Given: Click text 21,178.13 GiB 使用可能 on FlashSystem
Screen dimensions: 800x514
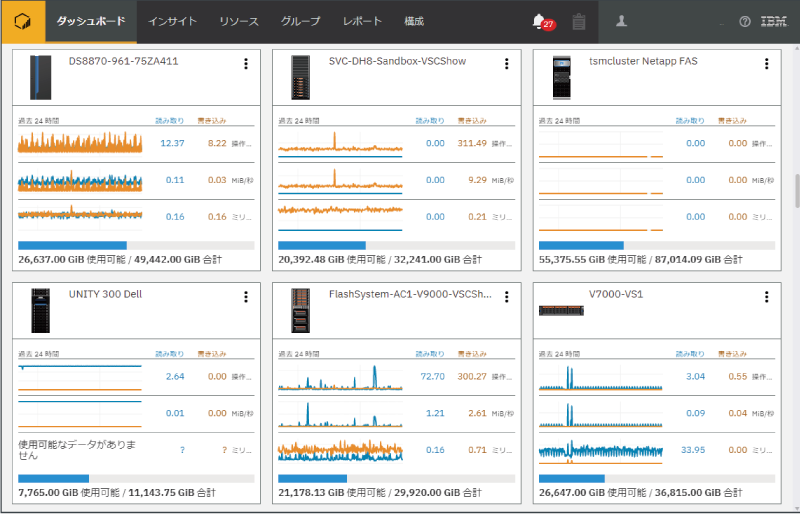Looking at the screenshot, I should (332, 493).
